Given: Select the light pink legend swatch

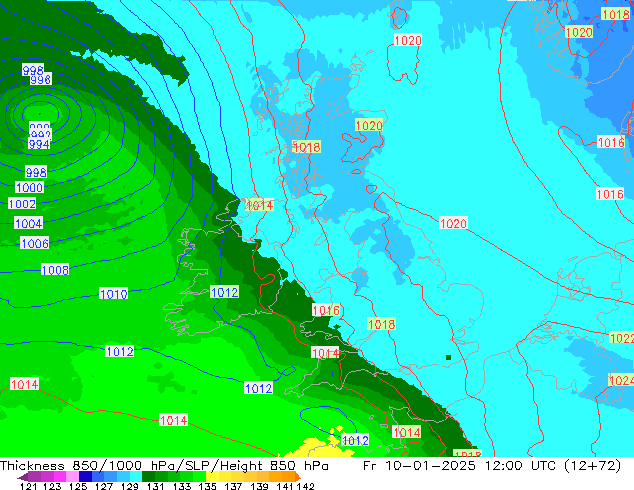Looking at the screenshot, I should (72, 477).
